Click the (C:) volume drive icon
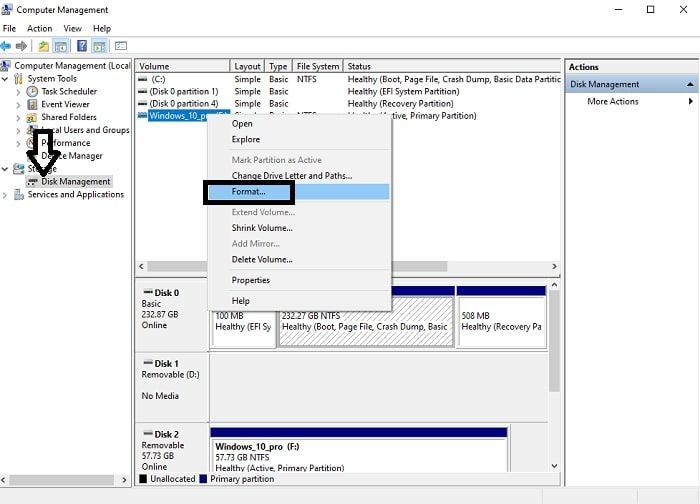 (x=143, y=79)
